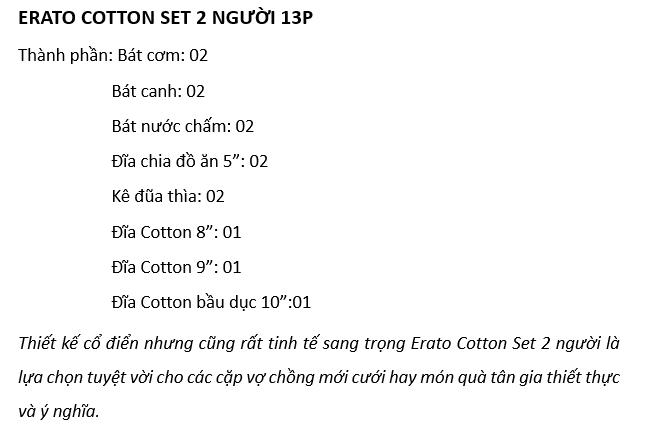Click the 'Bát cơm: 02' text
This screenshot has height=444, width=654.
tap(163, 55)
